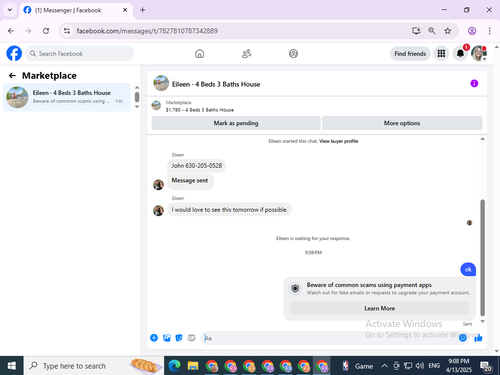This screenshot has height=375, width=500.
Task: Click the sent ok message bubble
Action: click(x=468, y=269)
